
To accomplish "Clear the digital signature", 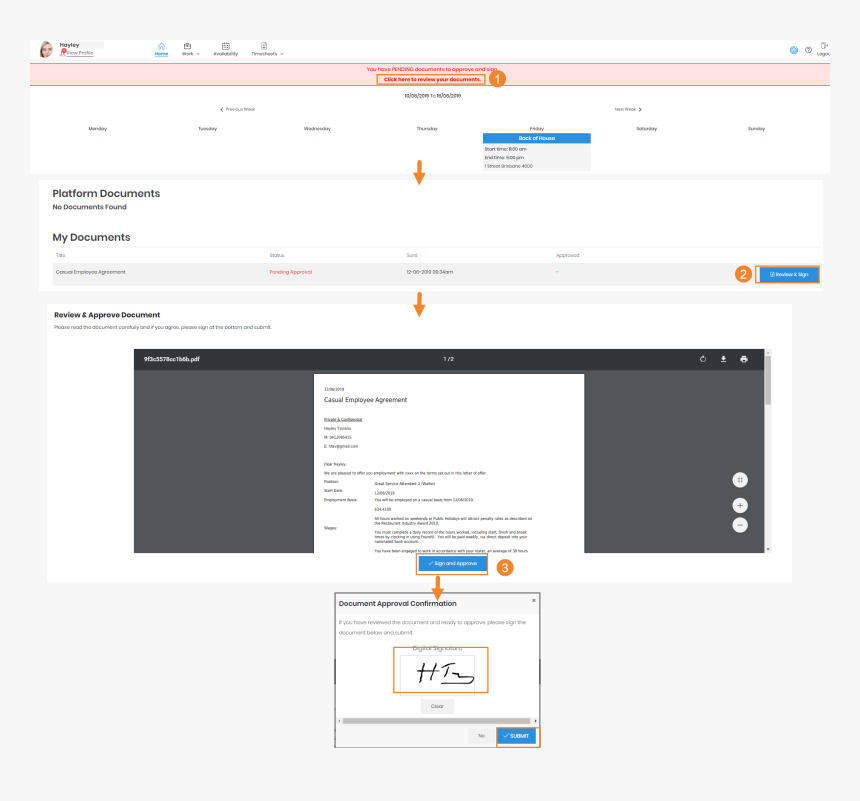I will click(x=437, y=706).
